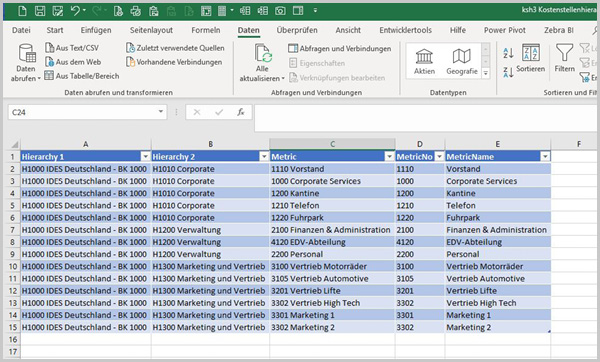Open the Undo history dropdown arrow
600x362 pixels.
click(85, 11)
